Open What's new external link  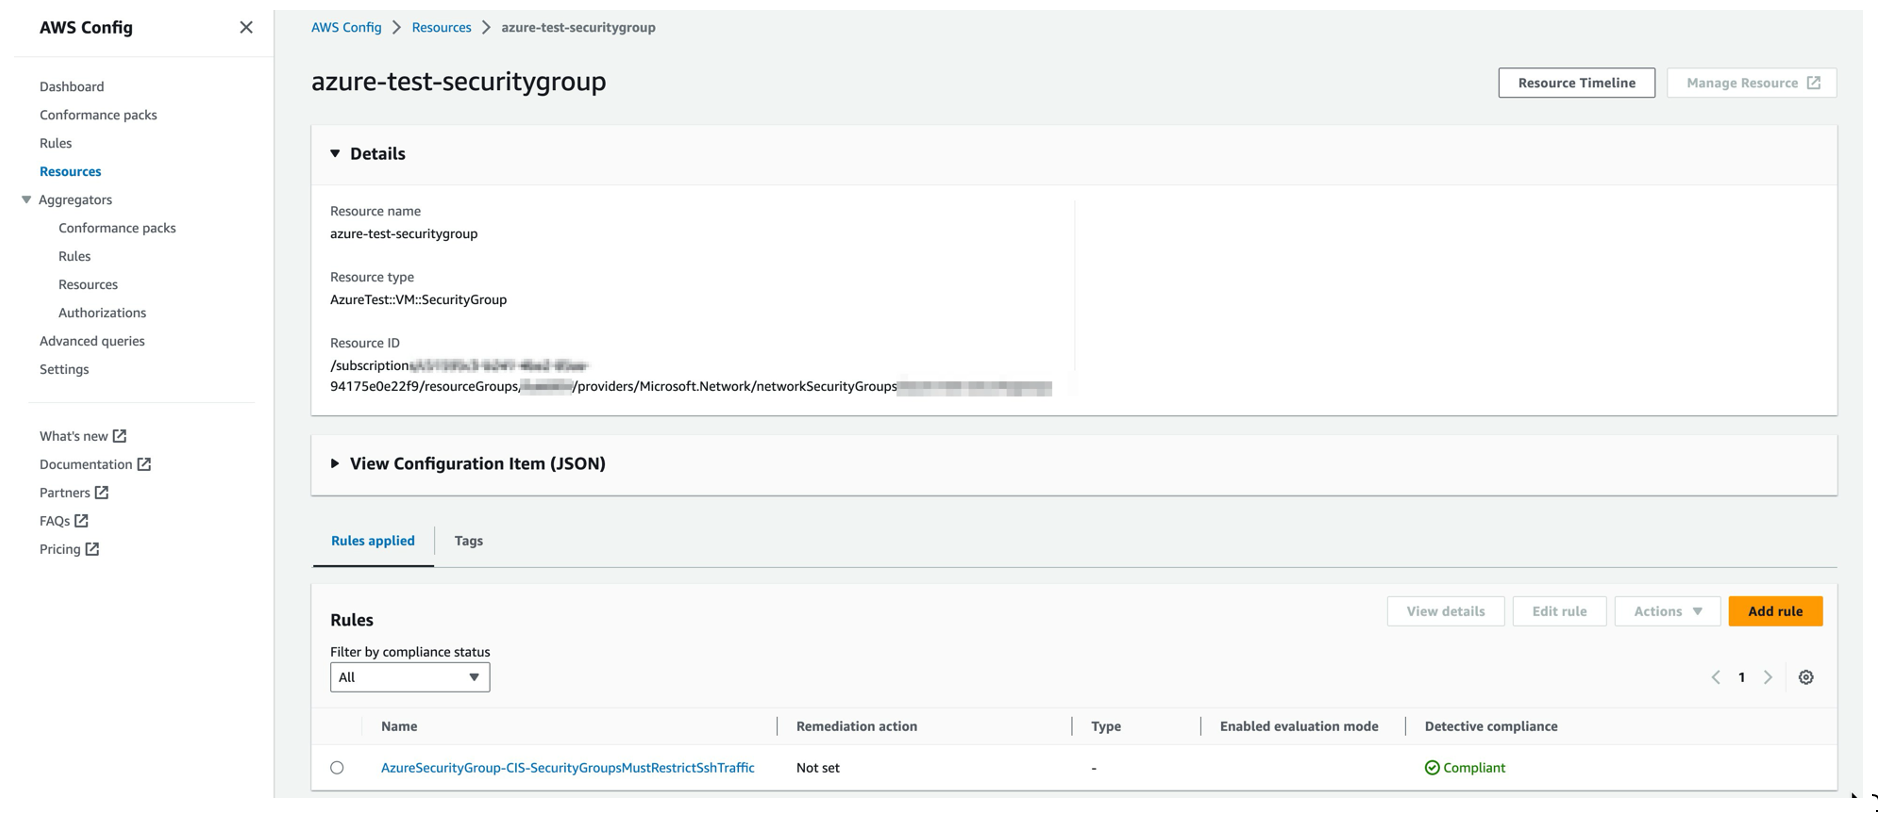coord(83,436)
